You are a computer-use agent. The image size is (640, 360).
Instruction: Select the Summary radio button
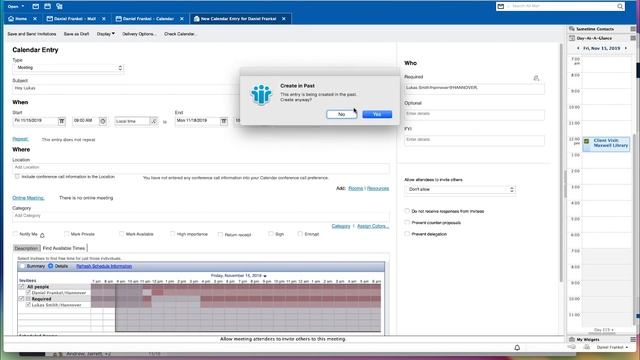pos(23,266)
